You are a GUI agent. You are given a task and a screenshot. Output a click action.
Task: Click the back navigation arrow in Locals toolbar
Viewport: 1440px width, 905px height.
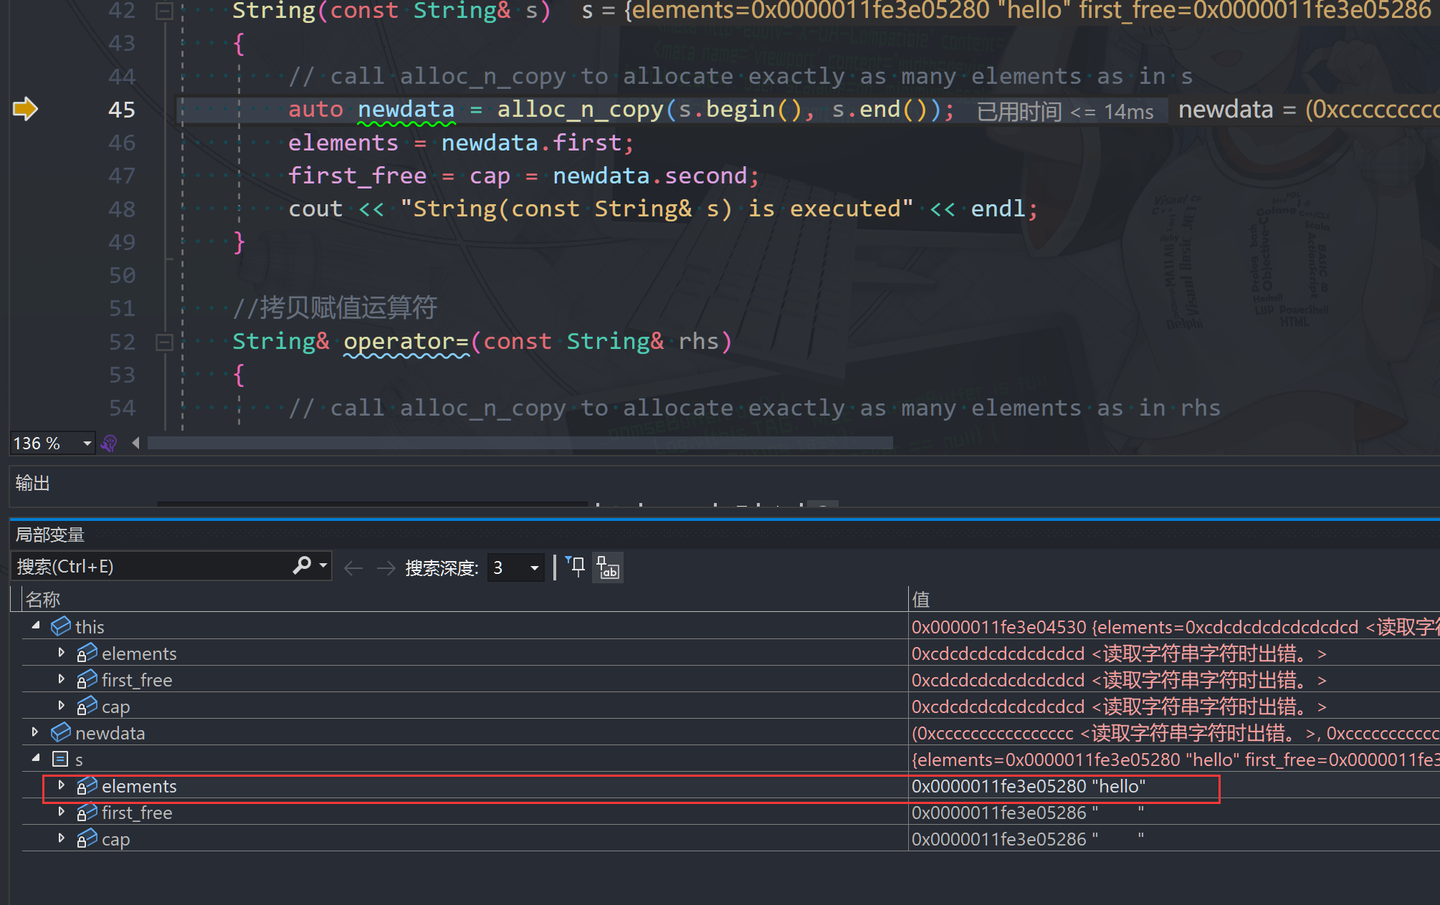coord(352,567)
